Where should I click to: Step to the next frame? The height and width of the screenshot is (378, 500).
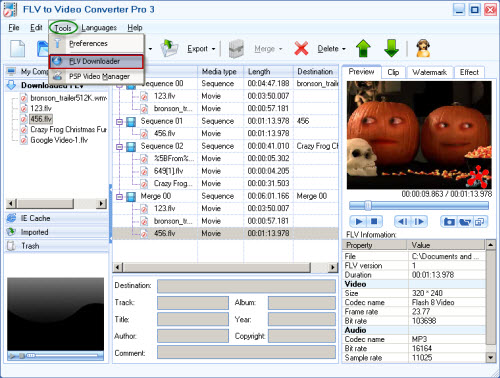click(419, 222)
